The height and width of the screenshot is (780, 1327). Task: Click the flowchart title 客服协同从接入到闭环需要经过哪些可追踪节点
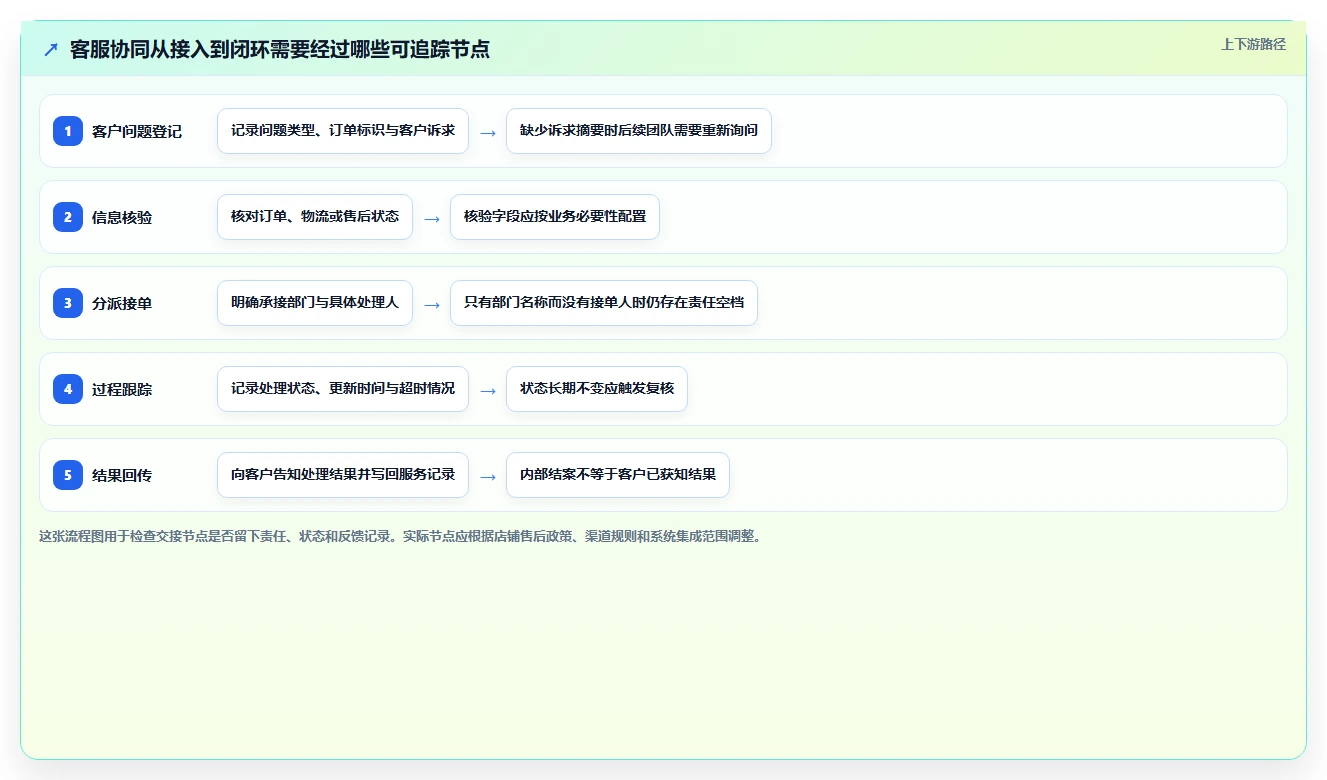280,50
